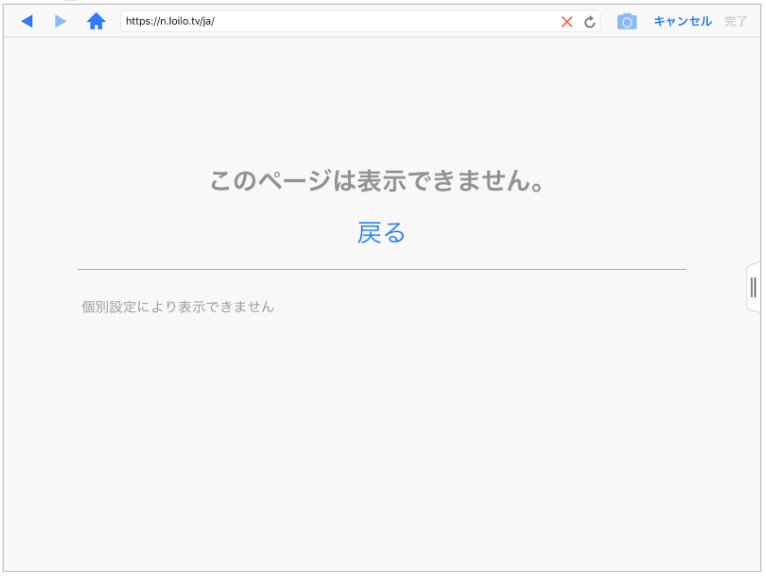Go forward with the right arrow icon
This screenshot has height=577, width=766.
click(61, 21)
